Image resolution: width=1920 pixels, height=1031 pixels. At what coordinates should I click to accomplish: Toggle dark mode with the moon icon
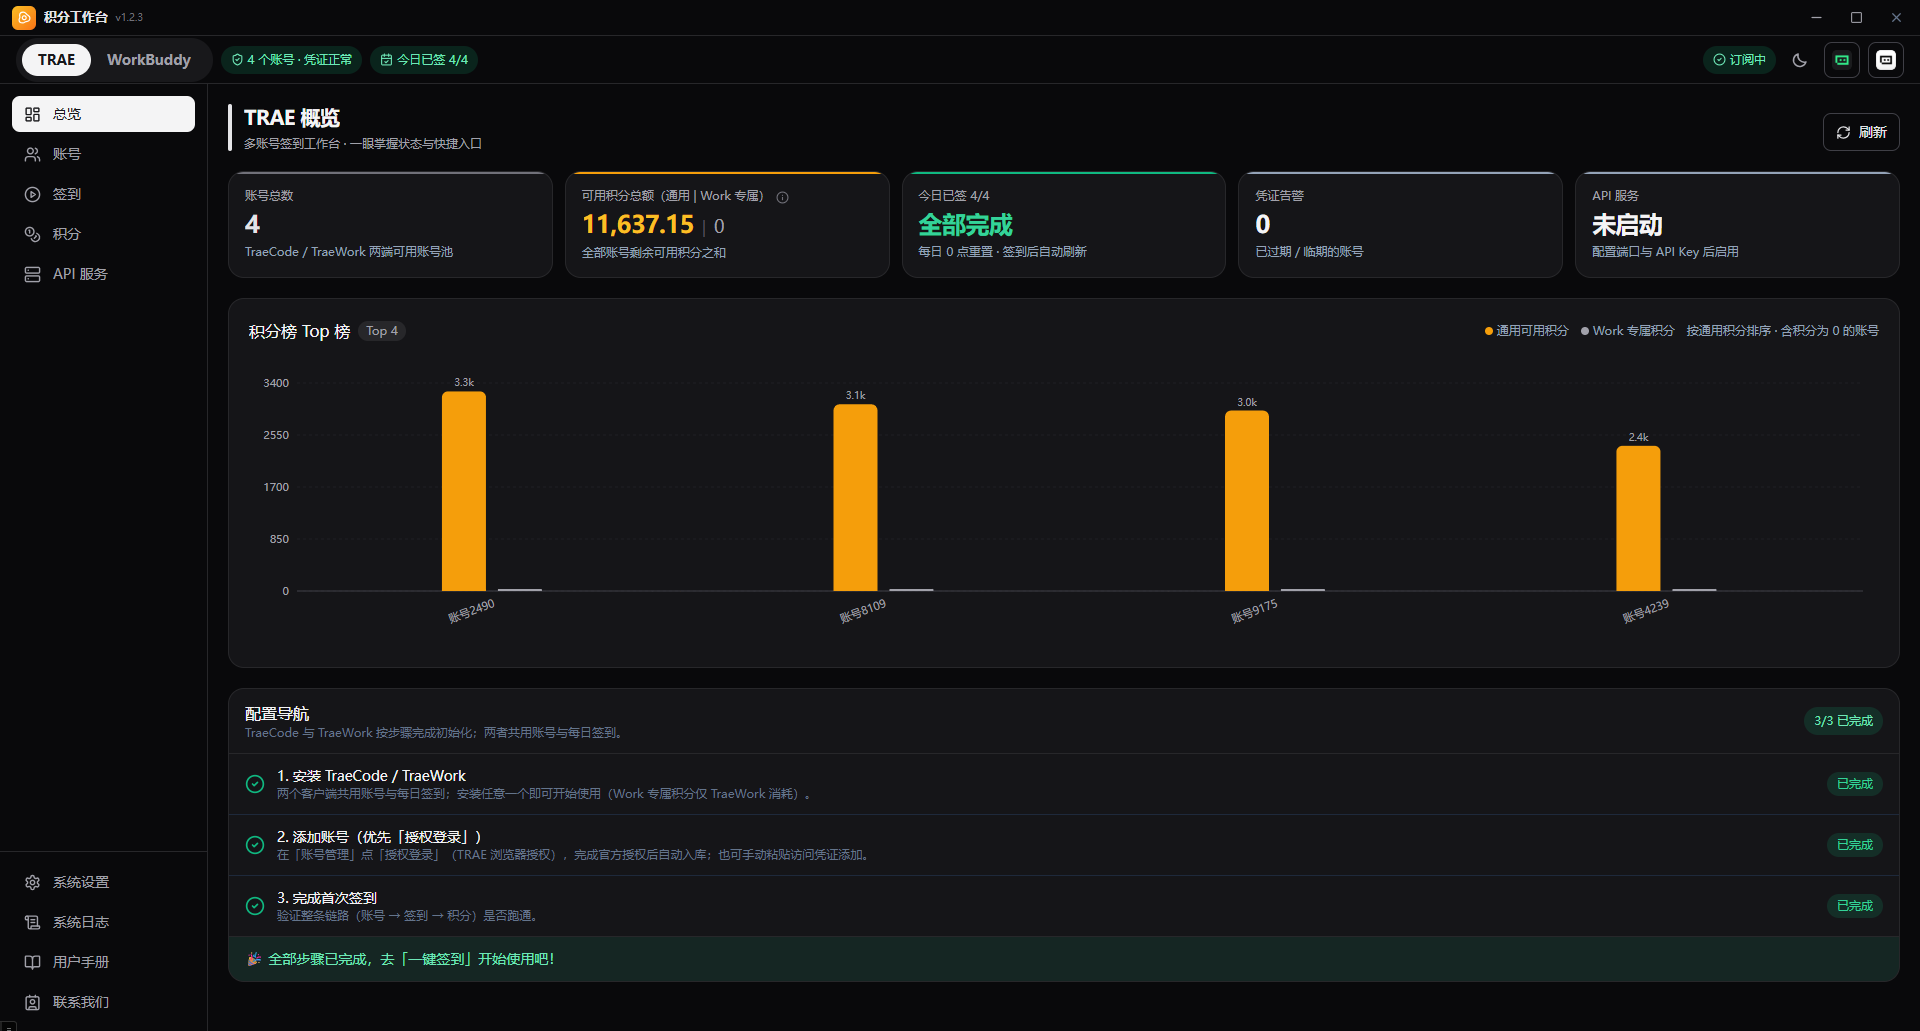1800,60
